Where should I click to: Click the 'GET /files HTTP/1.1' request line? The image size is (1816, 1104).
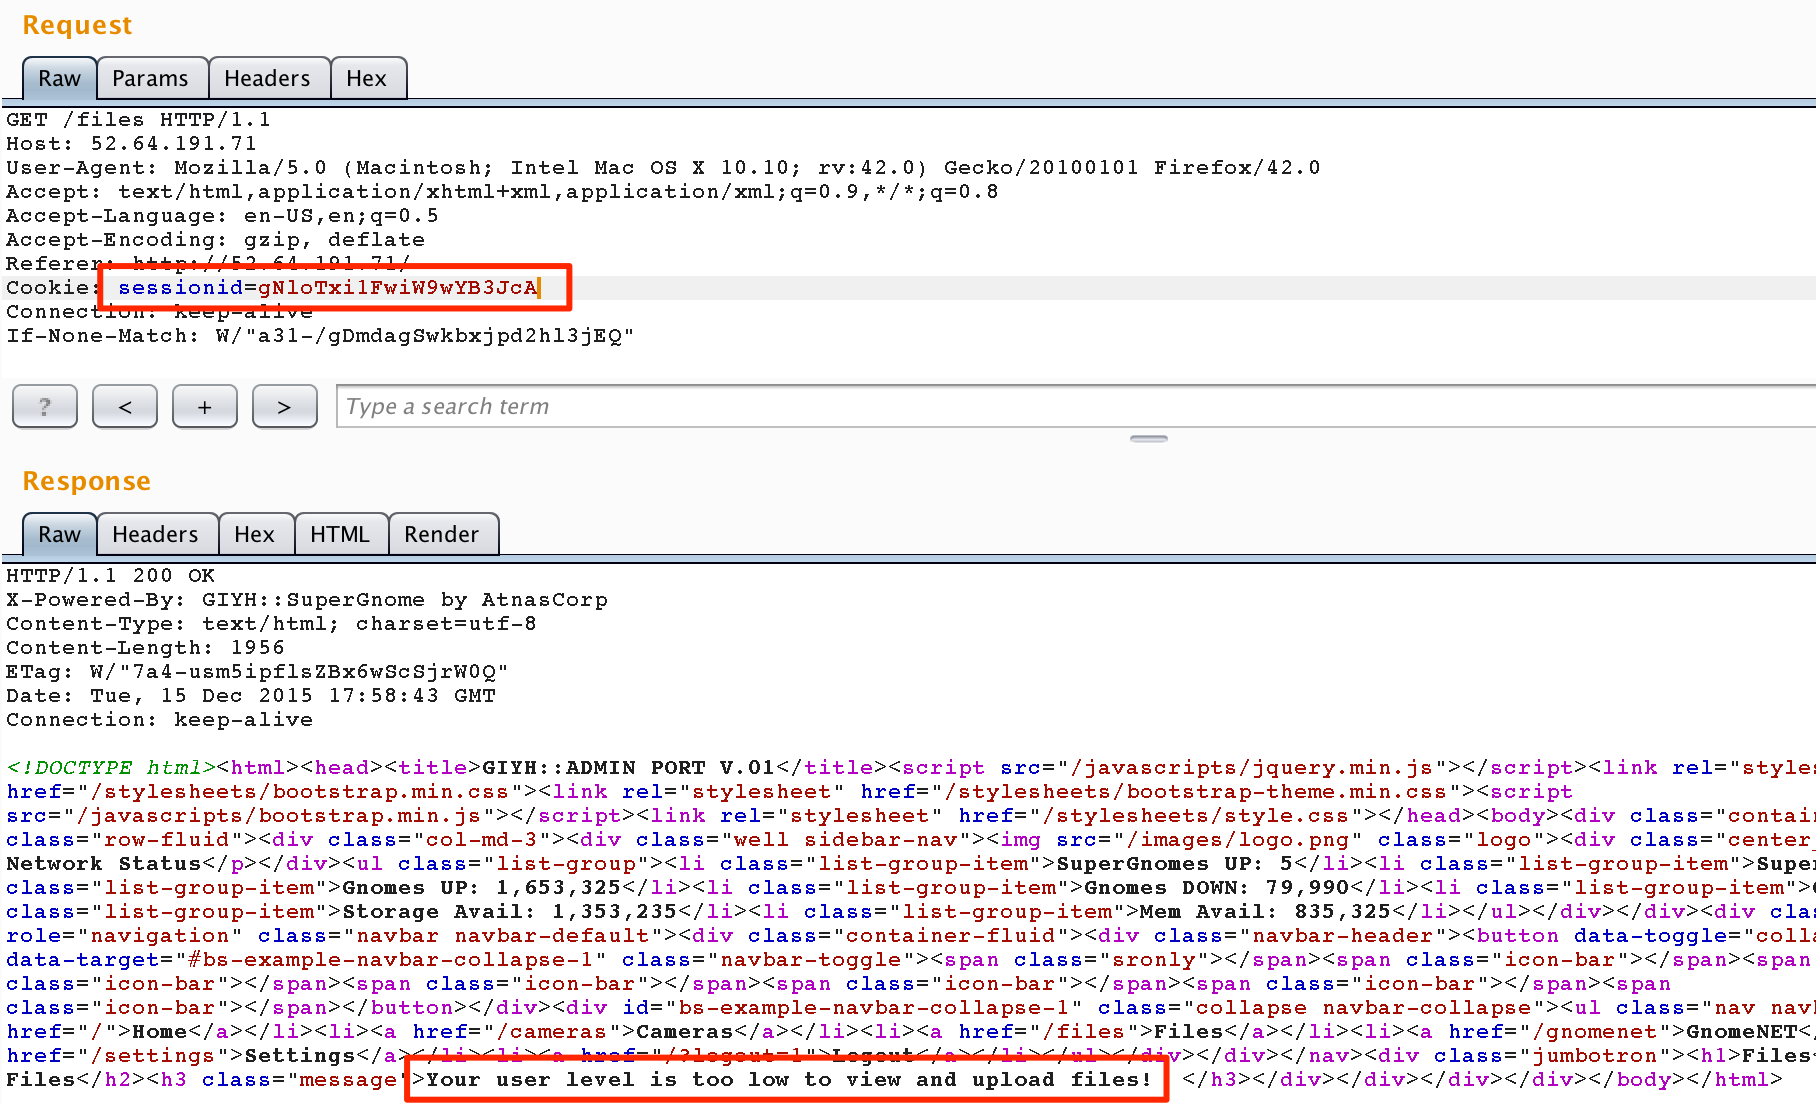tap(138, 120)
